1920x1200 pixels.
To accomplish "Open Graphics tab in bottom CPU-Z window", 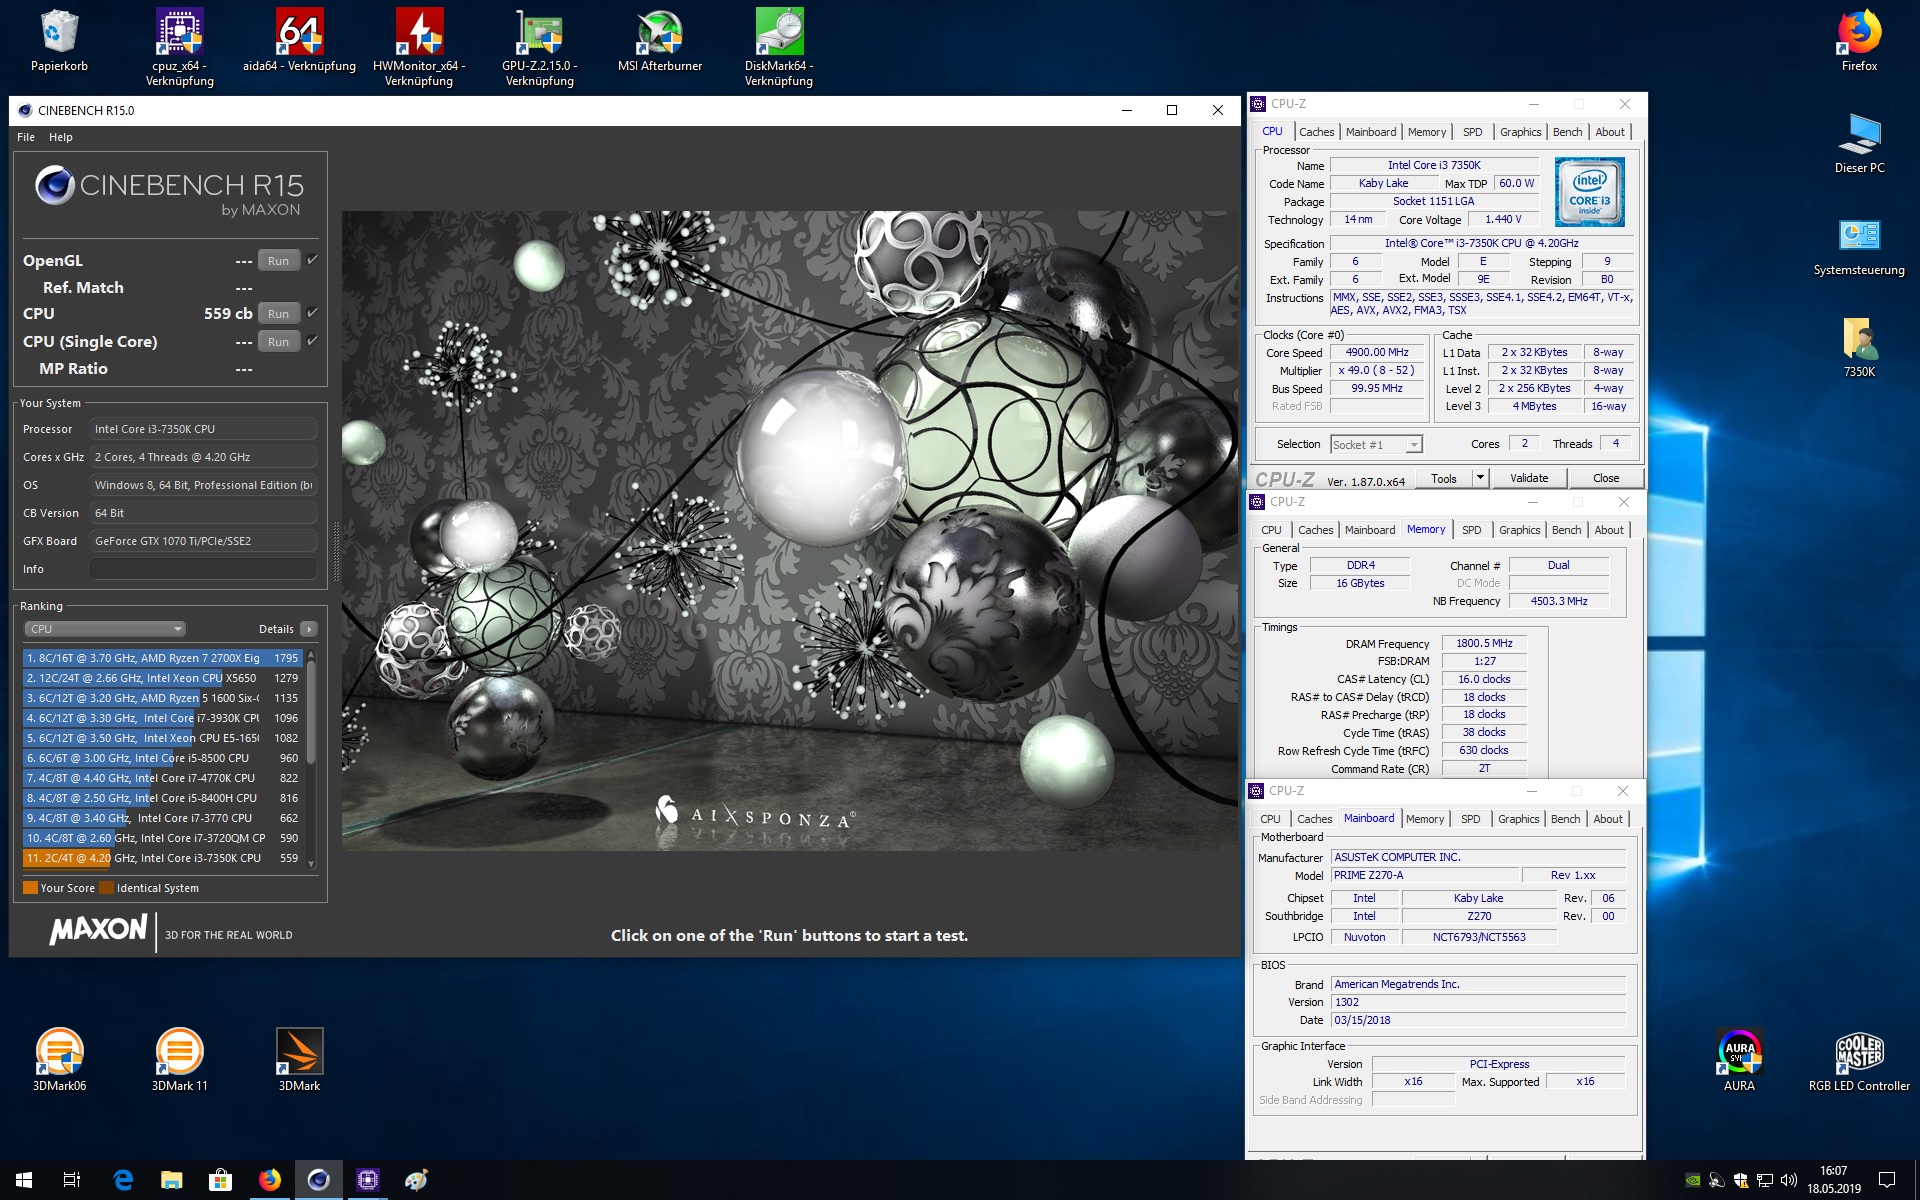I will coord(1518,819).
